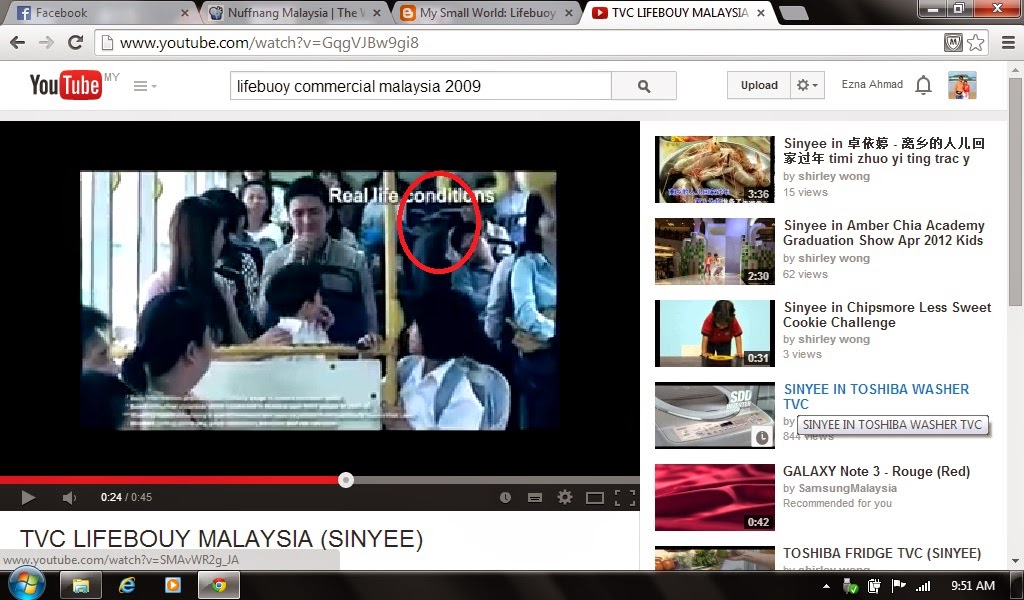This screenshot has width=1024, height=600.
Task: Click the Ezna Ahmad username
Action: click(x=872, y=84)
